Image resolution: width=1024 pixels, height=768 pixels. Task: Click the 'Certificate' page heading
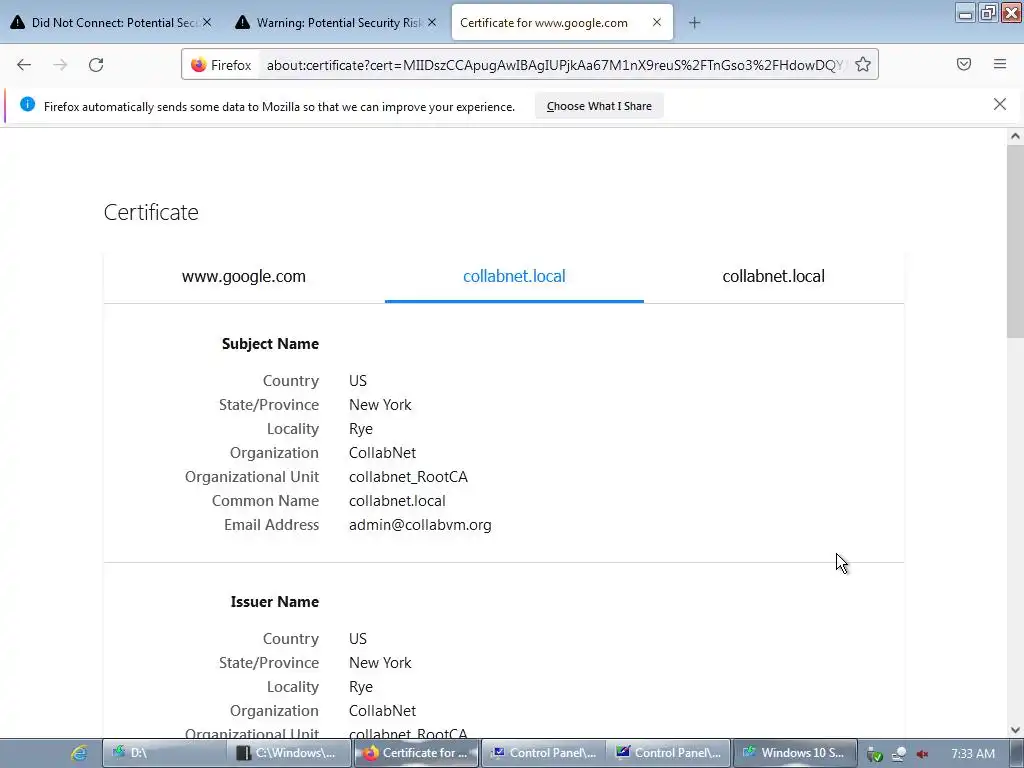(151, 212)
